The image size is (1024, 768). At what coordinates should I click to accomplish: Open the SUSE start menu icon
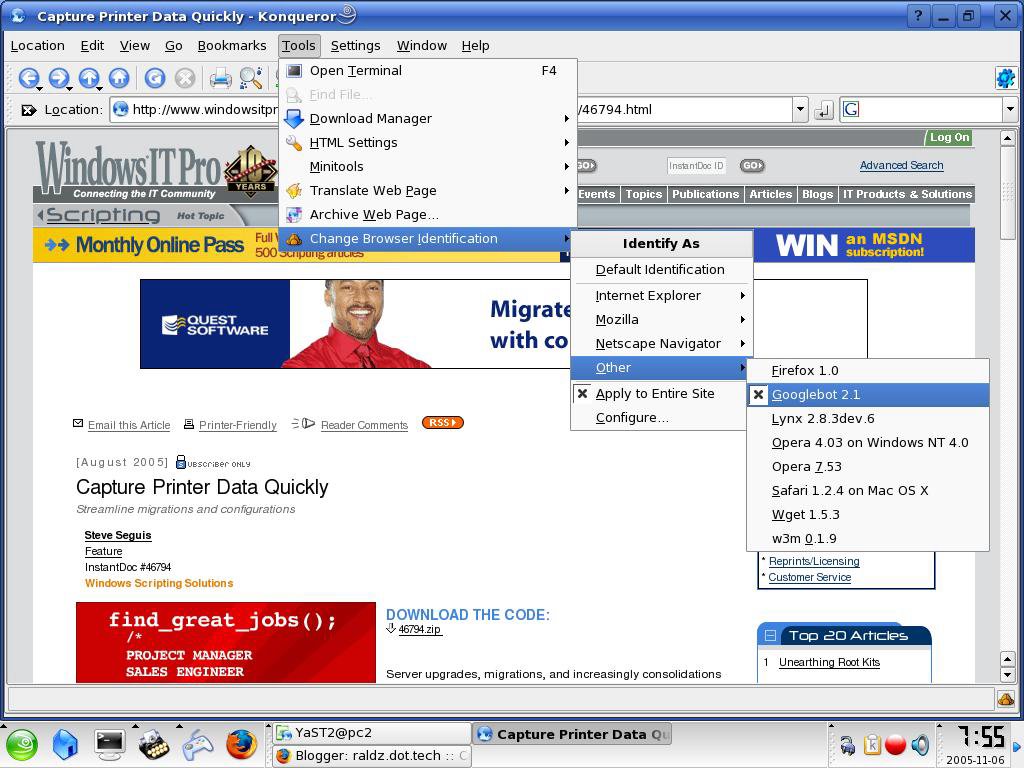22,744
